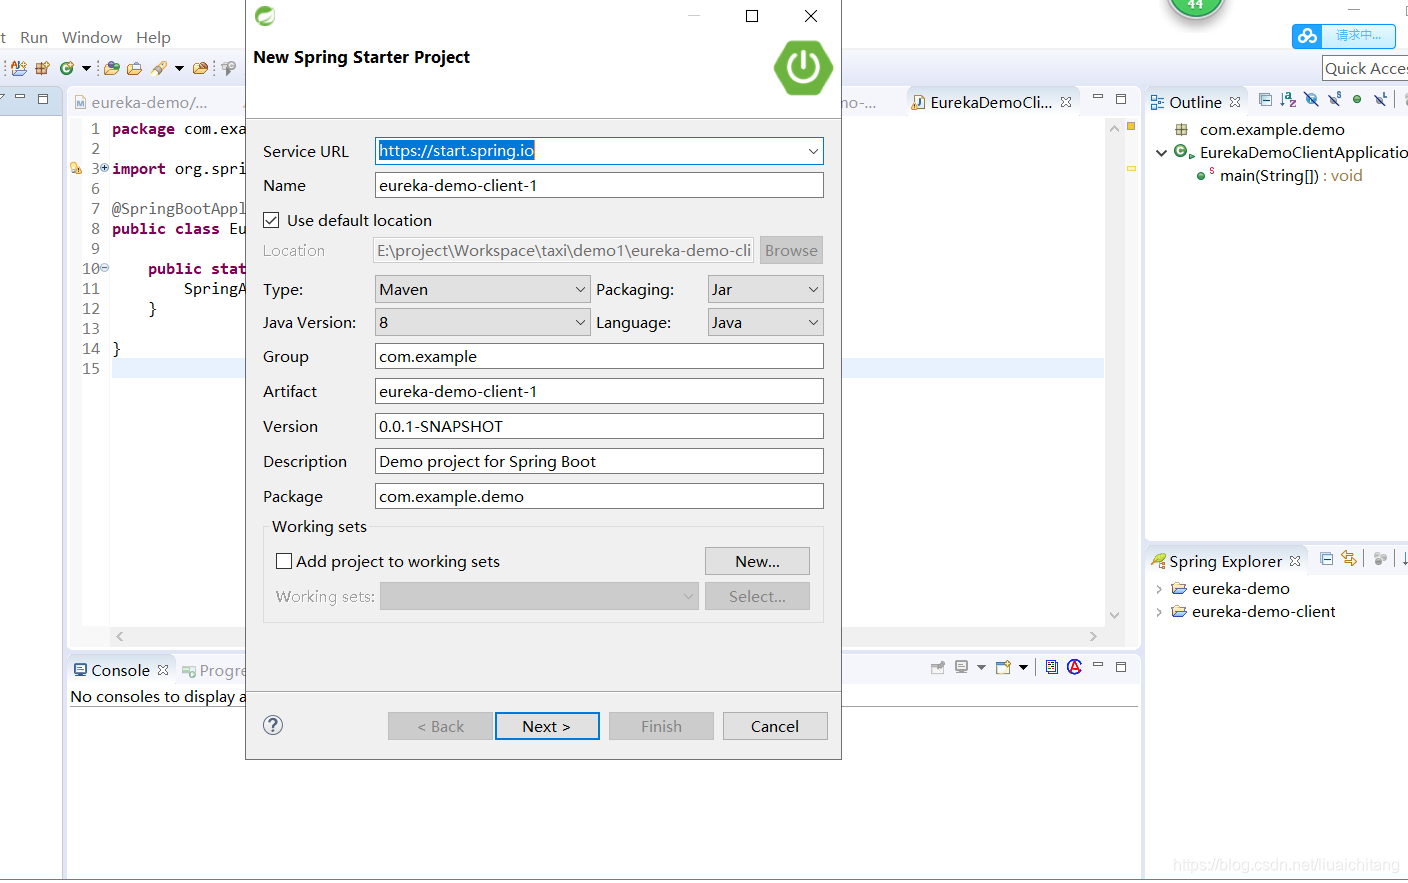Screen dimensions: 1408x883
Task: Click the New Java Class toolbar icon
Action: 67,68
